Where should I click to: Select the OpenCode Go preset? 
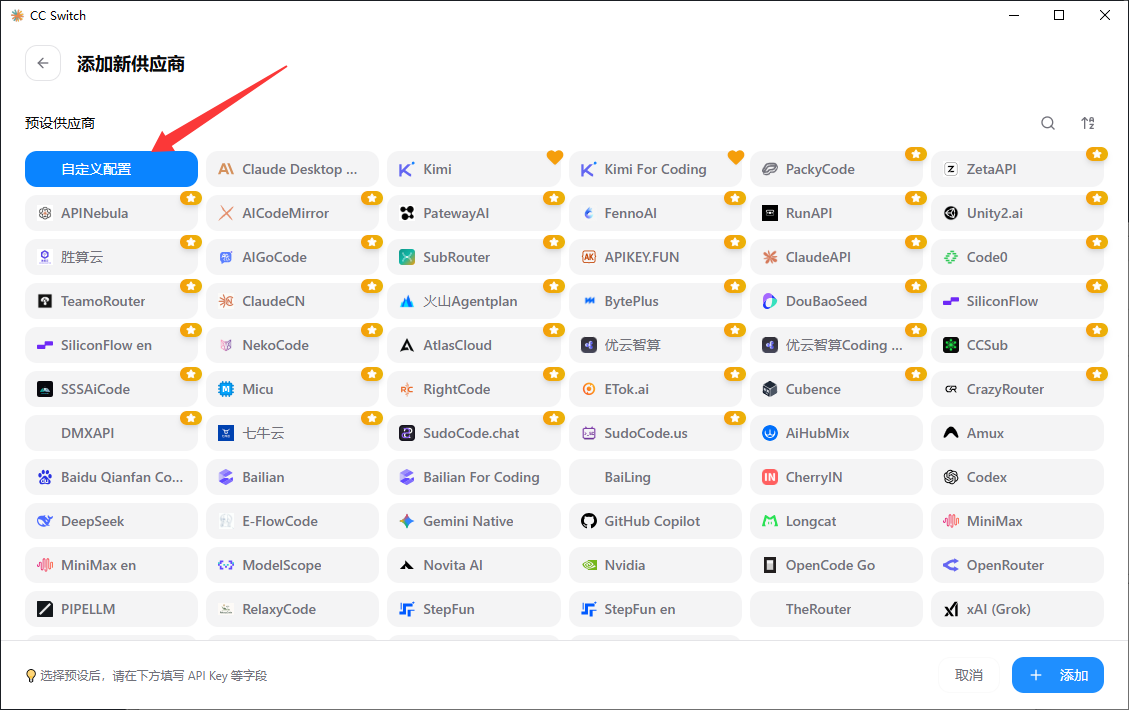click(836, 565)
